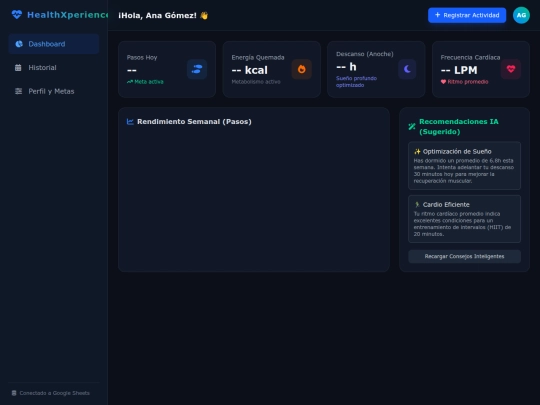Click the runner icon by Cardio Eficiente
Viewport: 540px width, 405px height.
pyautogui.click(x=417, y=205)
